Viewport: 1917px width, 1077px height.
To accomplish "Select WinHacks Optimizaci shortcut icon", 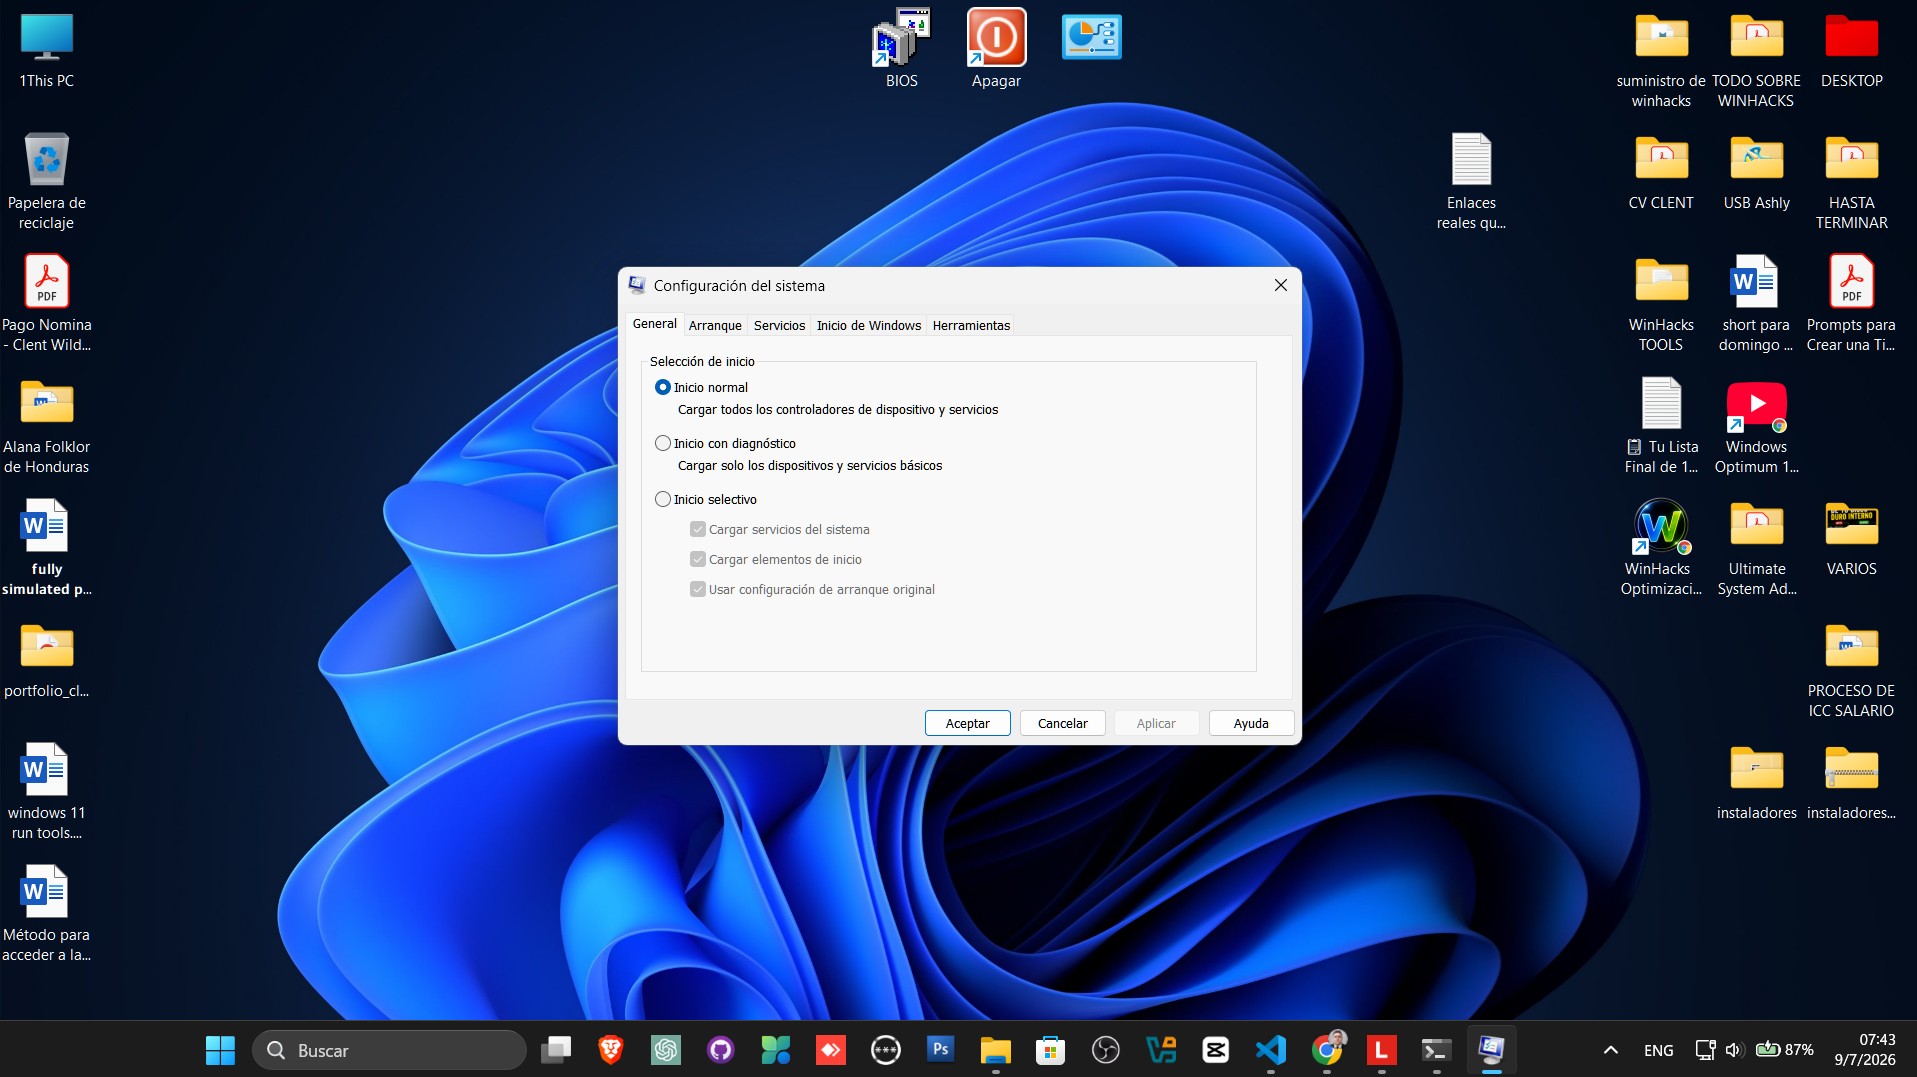I will [1661, 546].
